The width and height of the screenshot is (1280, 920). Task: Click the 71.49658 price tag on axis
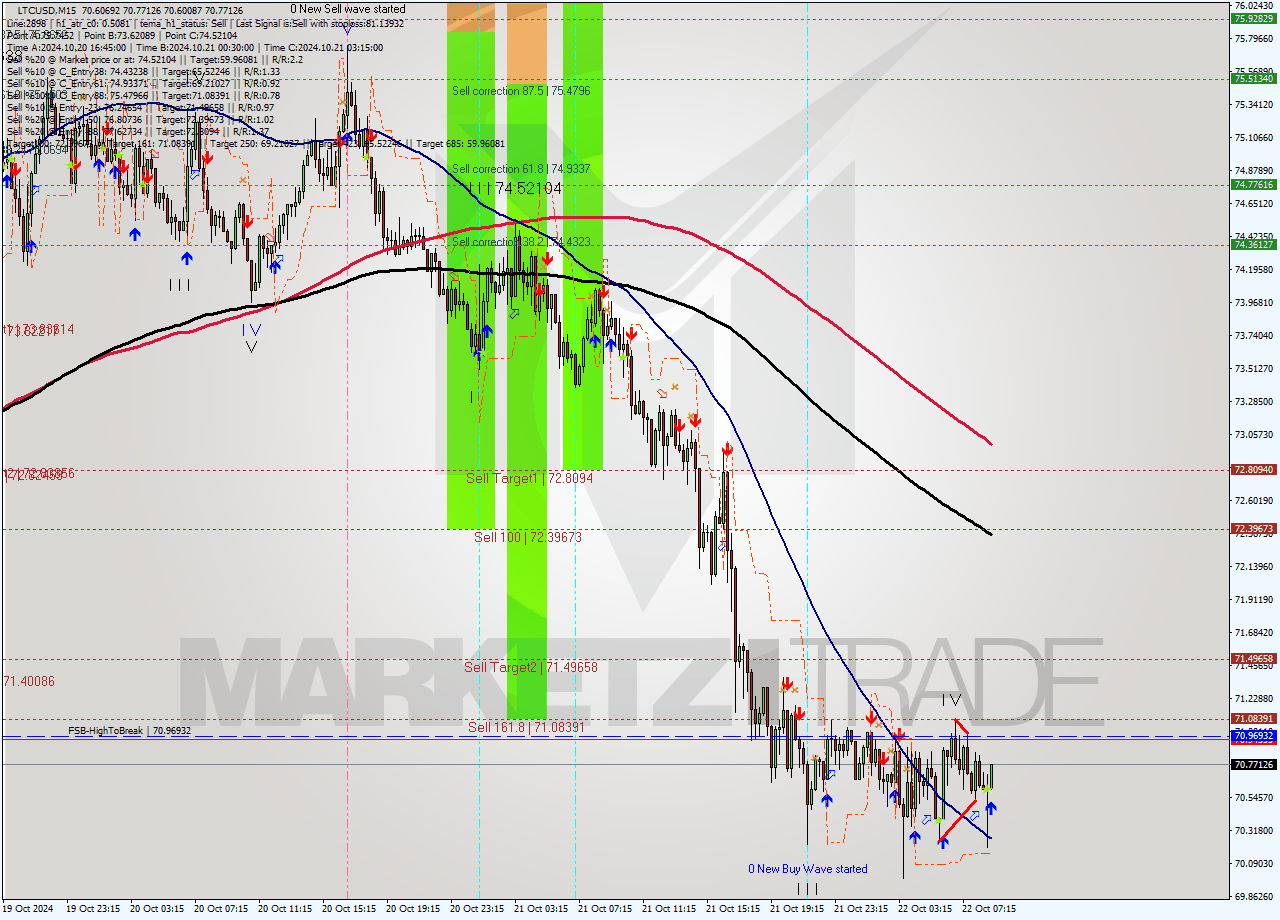[x=1253, y=658]
